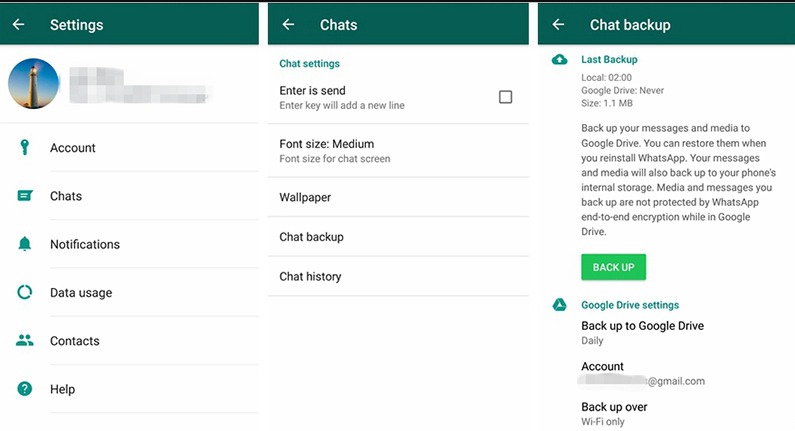Tap back arrow in Settings header
The image size is (795, 431).
[18, 24]
